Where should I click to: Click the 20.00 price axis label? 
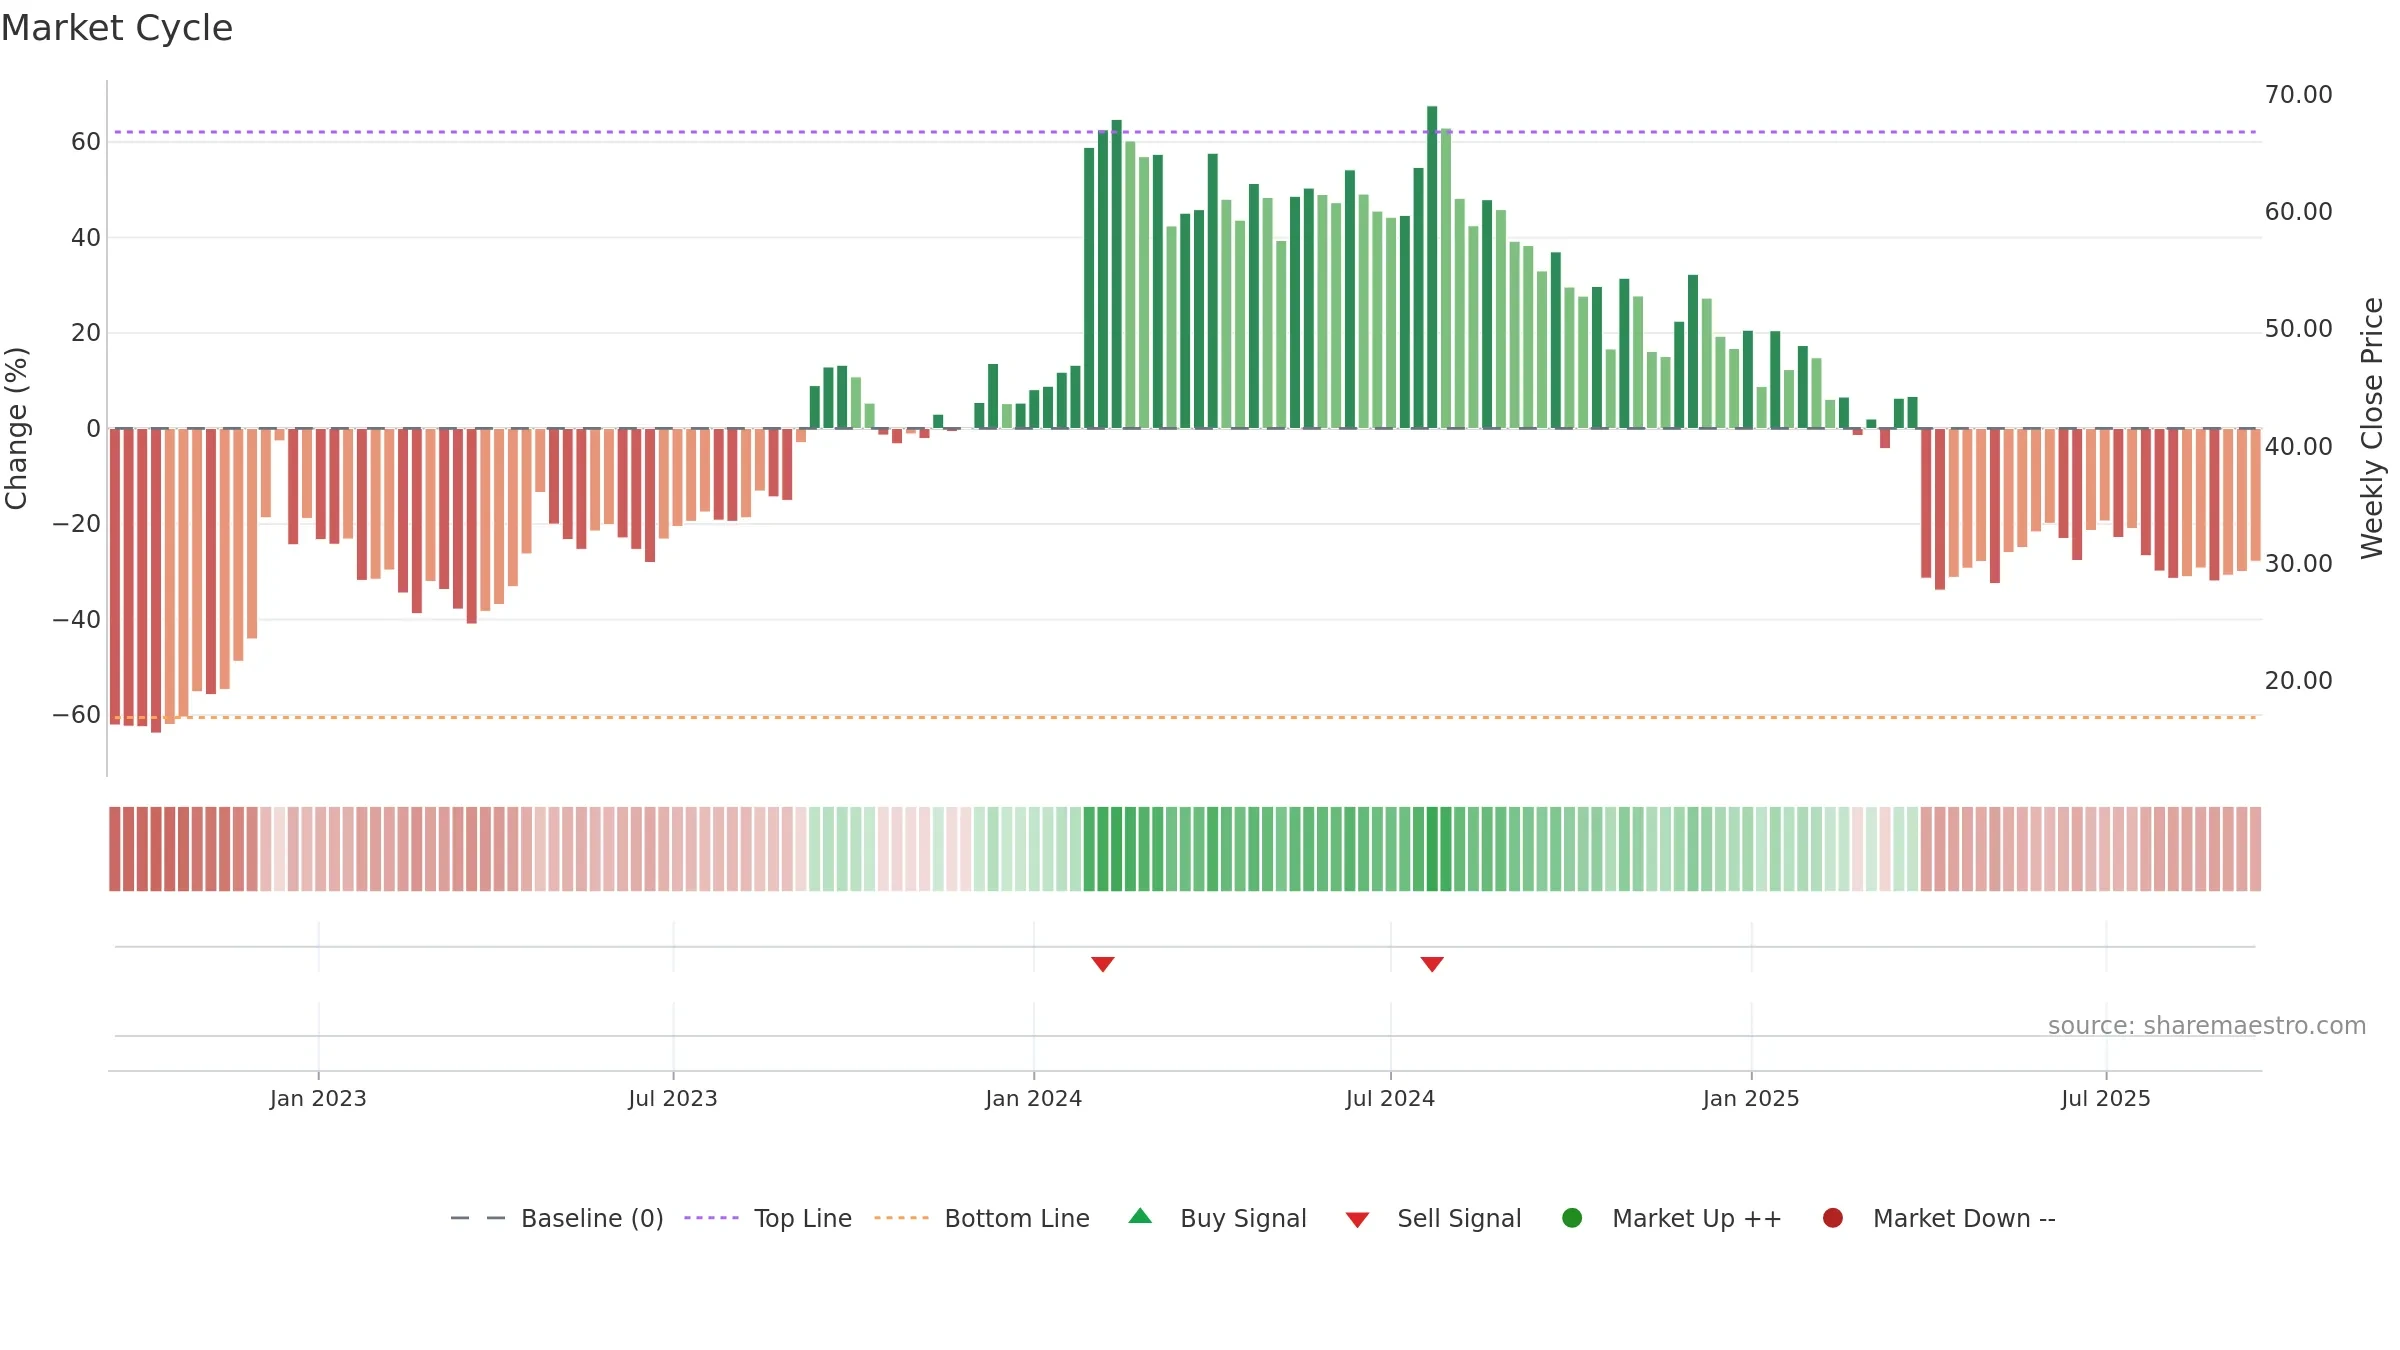click(x=2299, y=681)
